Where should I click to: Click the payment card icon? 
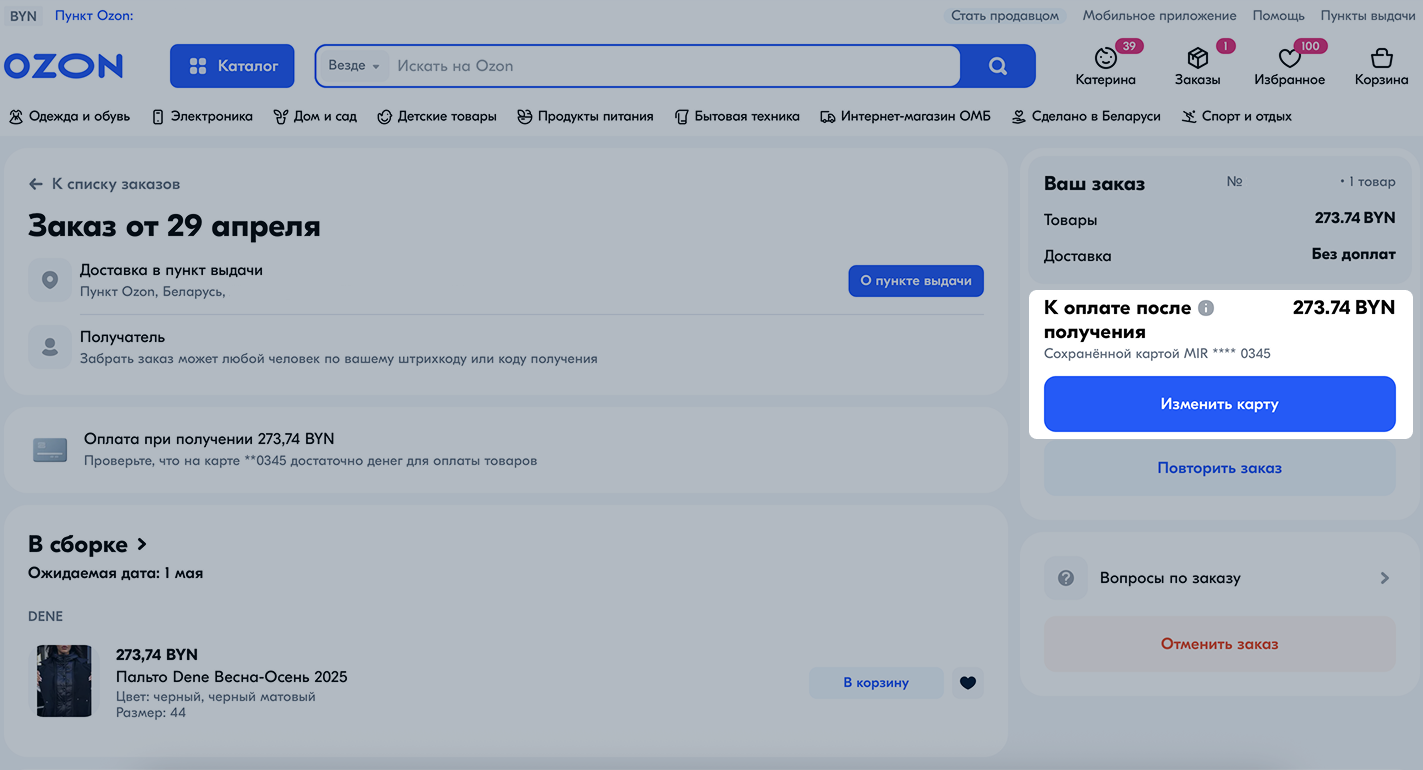50,449
